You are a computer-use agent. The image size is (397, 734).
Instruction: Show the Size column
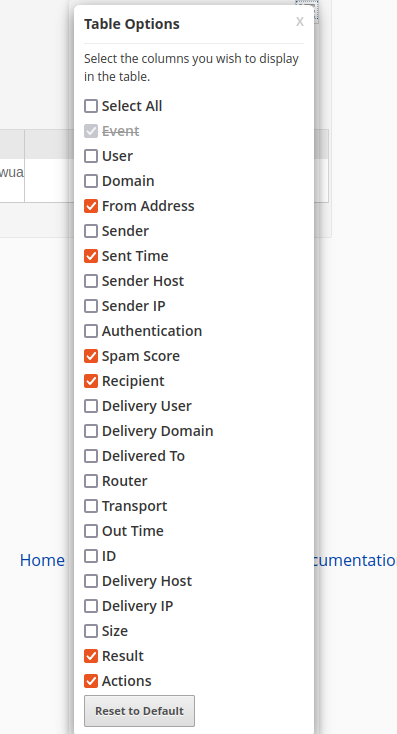click(91, 631)
